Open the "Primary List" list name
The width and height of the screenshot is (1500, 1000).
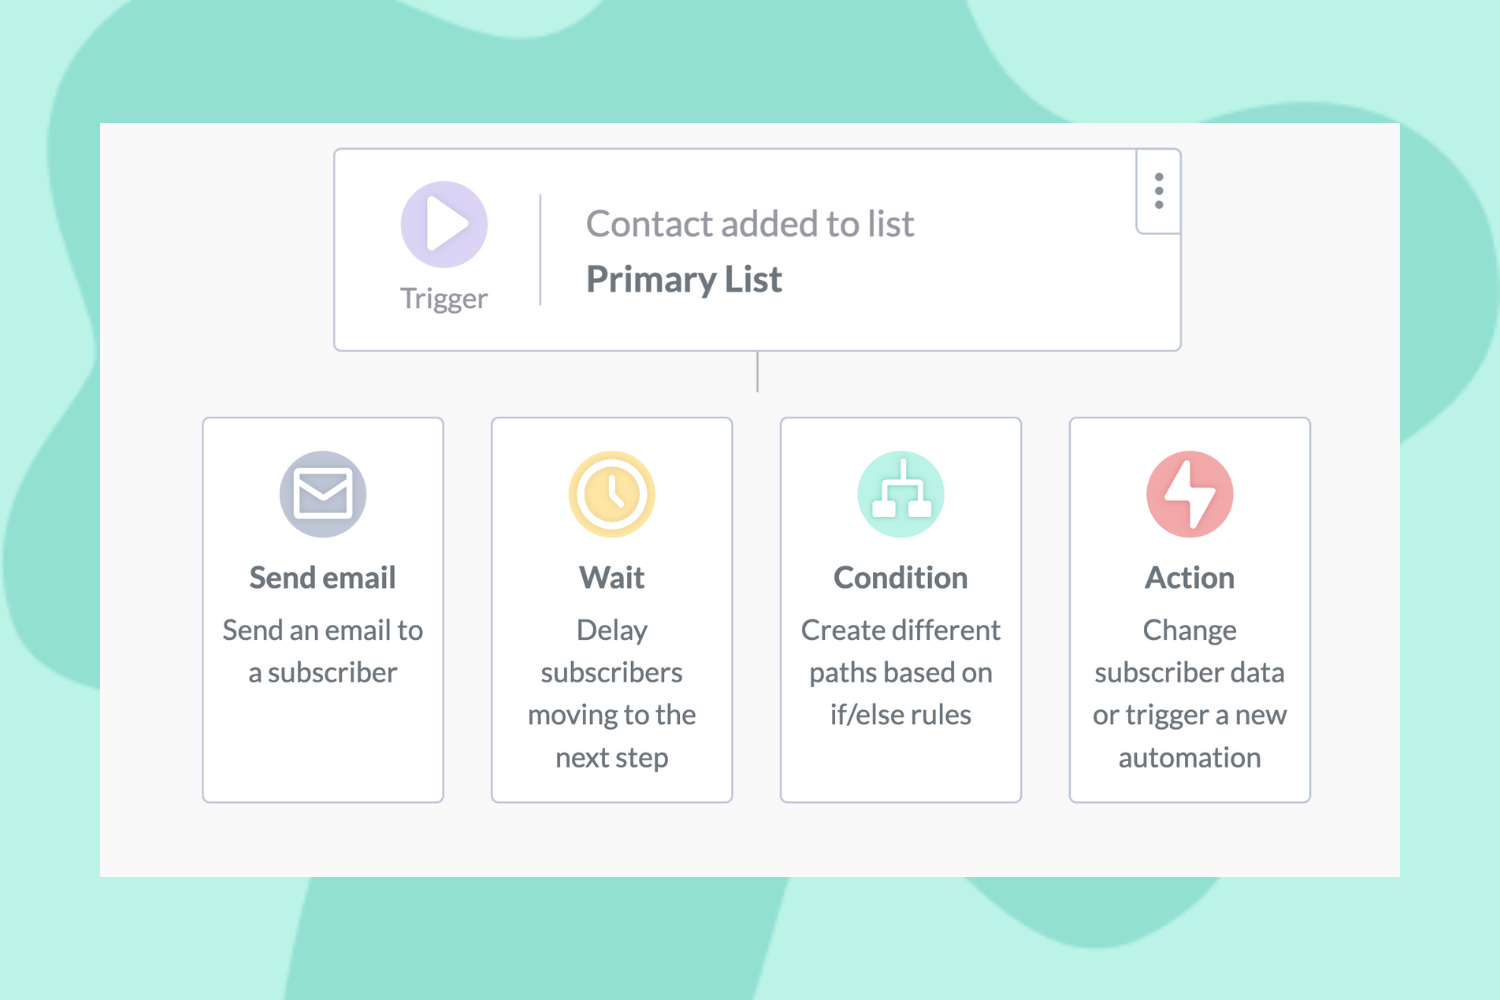click(x=684, y=280)
